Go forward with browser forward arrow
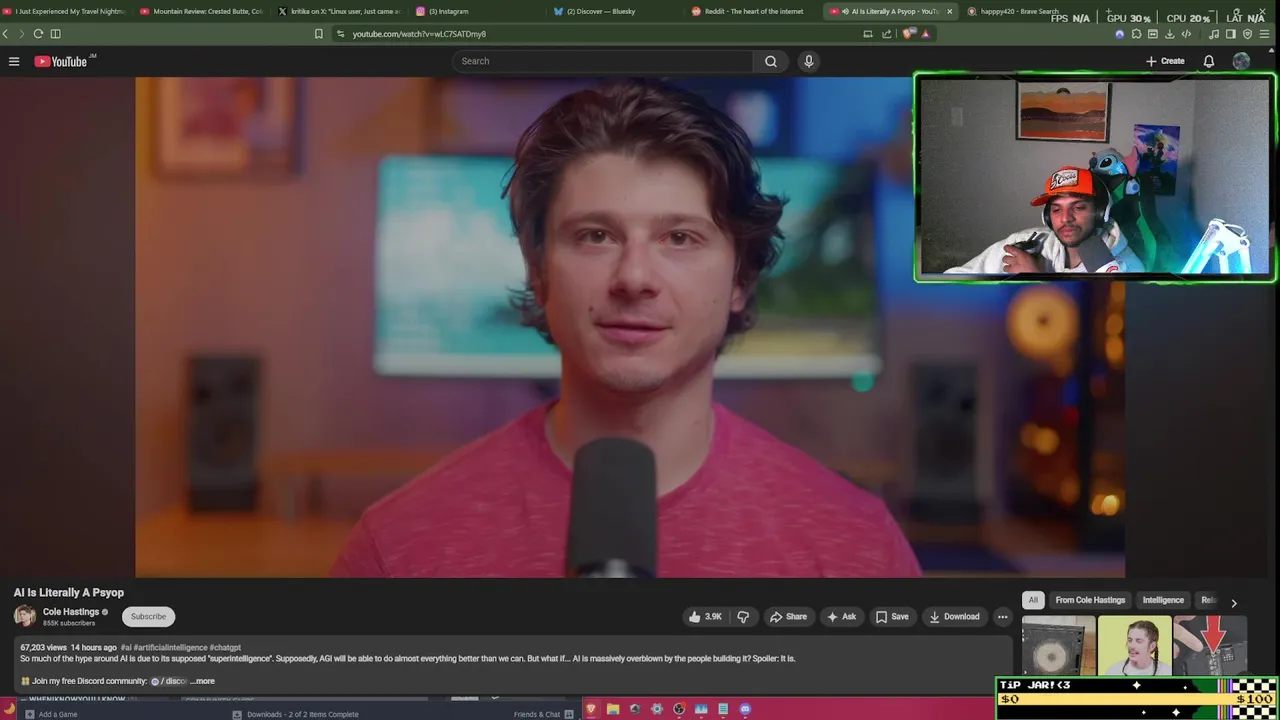This screenshot has width=1280, height=720. pos(22,33)
